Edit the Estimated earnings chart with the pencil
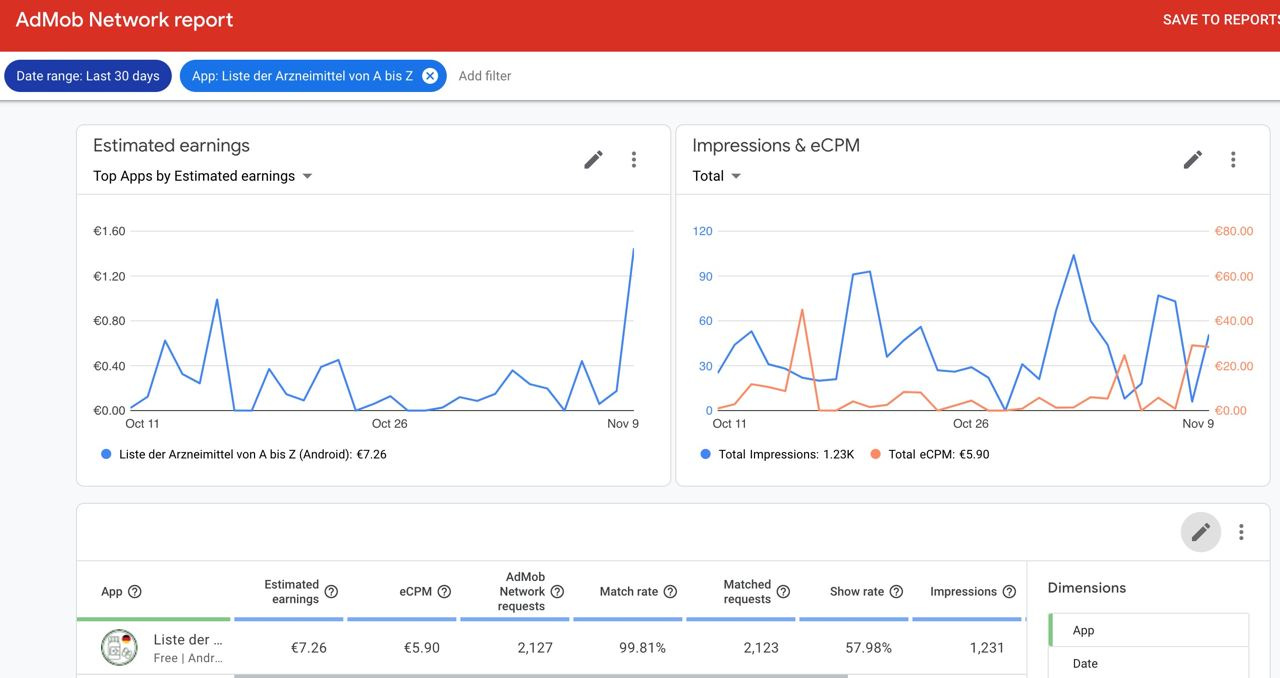Image resolution: width=1280 pixels, height=678 pixels. click(593, 160)
